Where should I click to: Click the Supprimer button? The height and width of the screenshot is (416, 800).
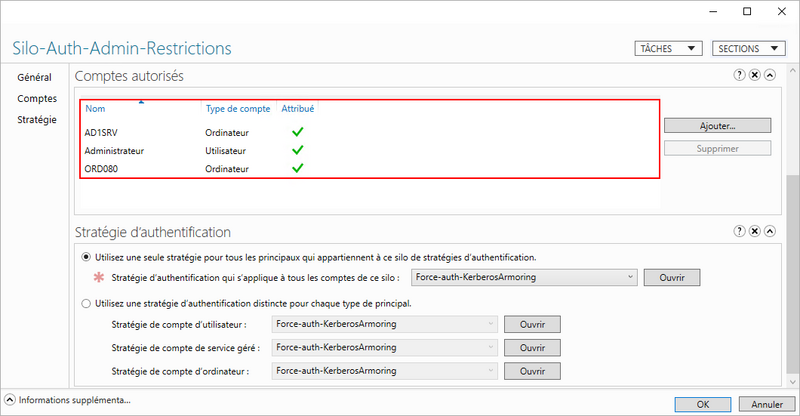coord(717,149)
